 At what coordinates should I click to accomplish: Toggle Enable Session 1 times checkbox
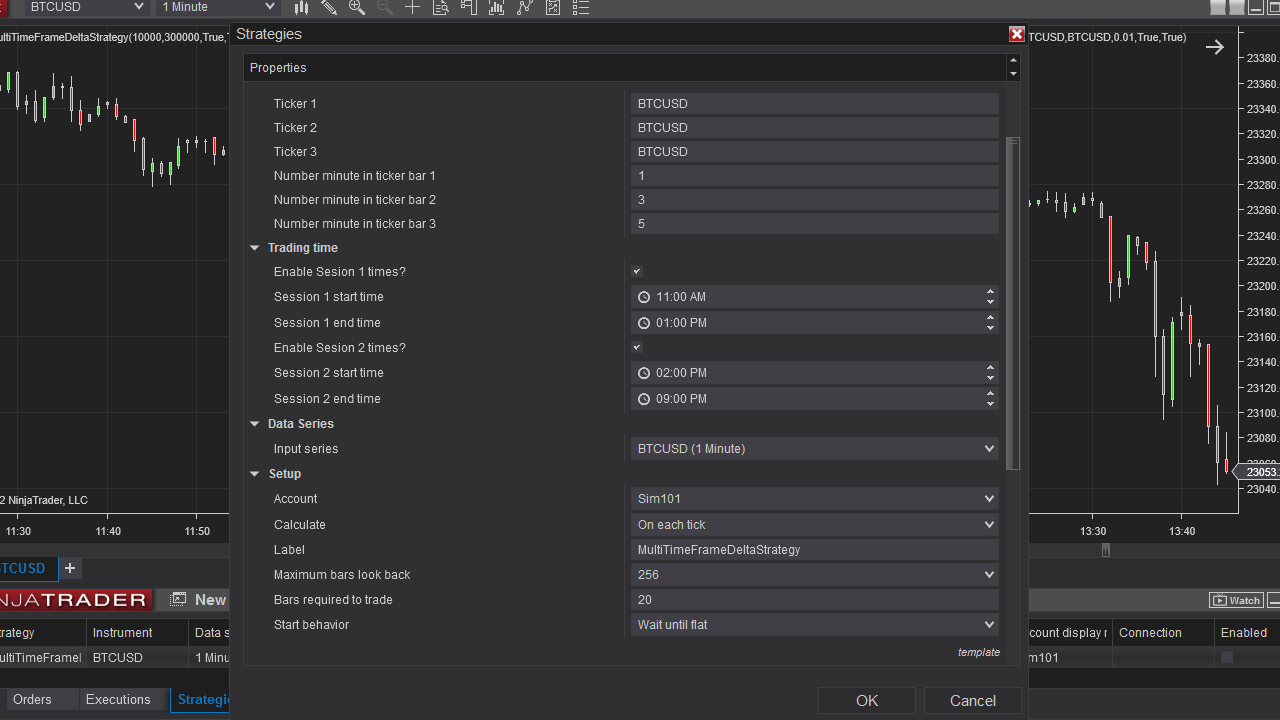tap(637, 271)
